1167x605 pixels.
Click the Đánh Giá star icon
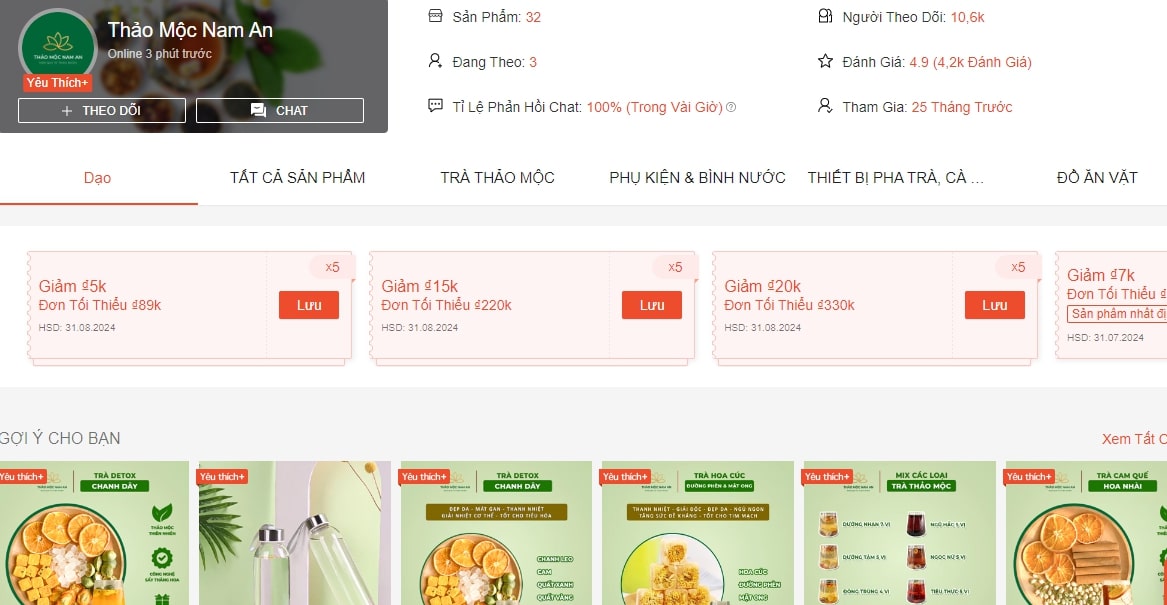click(825, 61)
